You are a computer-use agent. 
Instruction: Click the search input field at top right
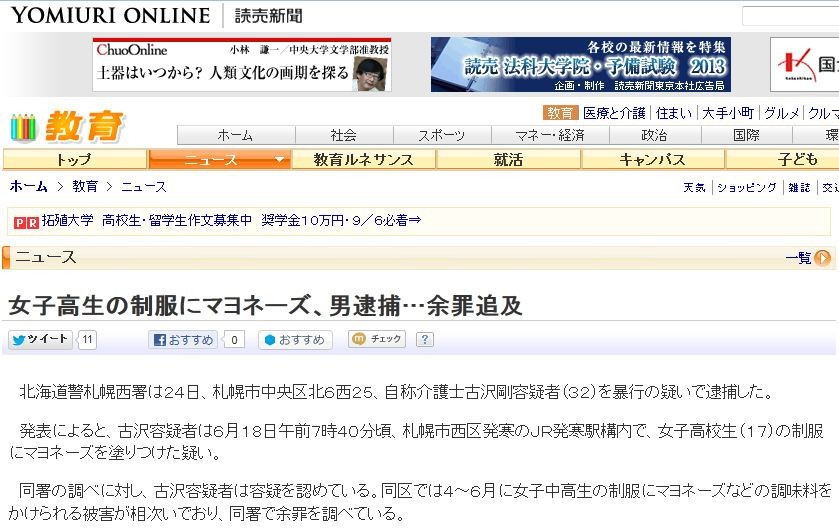click(790, 16)
